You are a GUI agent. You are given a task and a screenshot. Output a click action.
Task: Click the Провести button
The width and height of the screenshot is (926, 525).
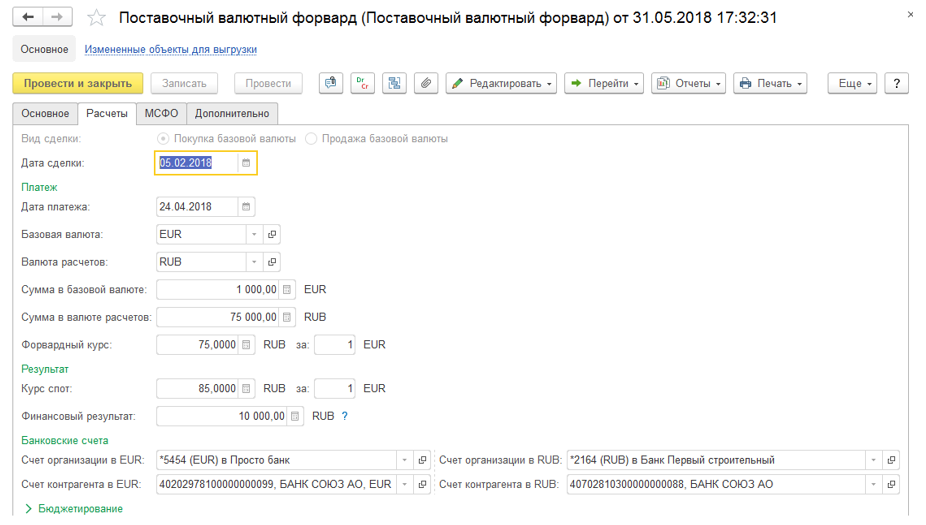point(268,83)
